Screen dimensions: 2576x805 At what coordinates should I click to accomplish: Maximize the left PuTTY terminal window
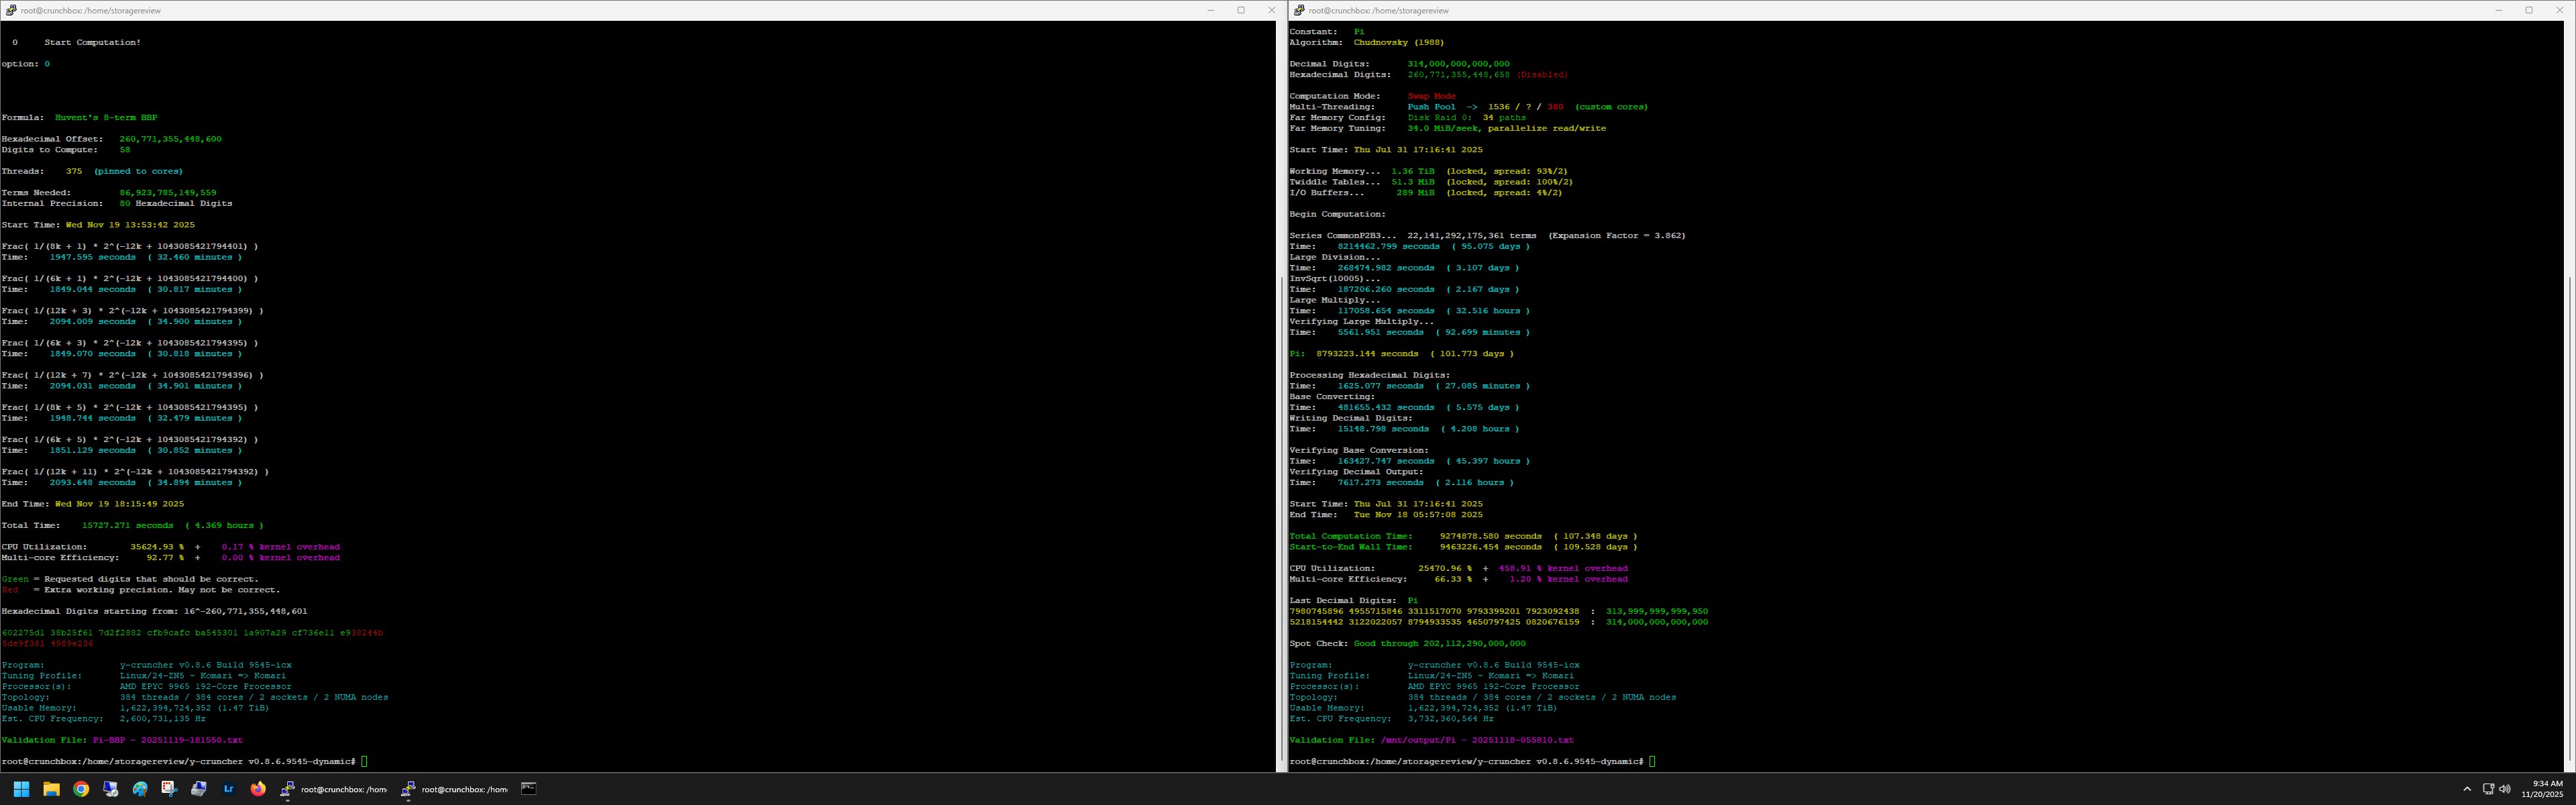1241,10
